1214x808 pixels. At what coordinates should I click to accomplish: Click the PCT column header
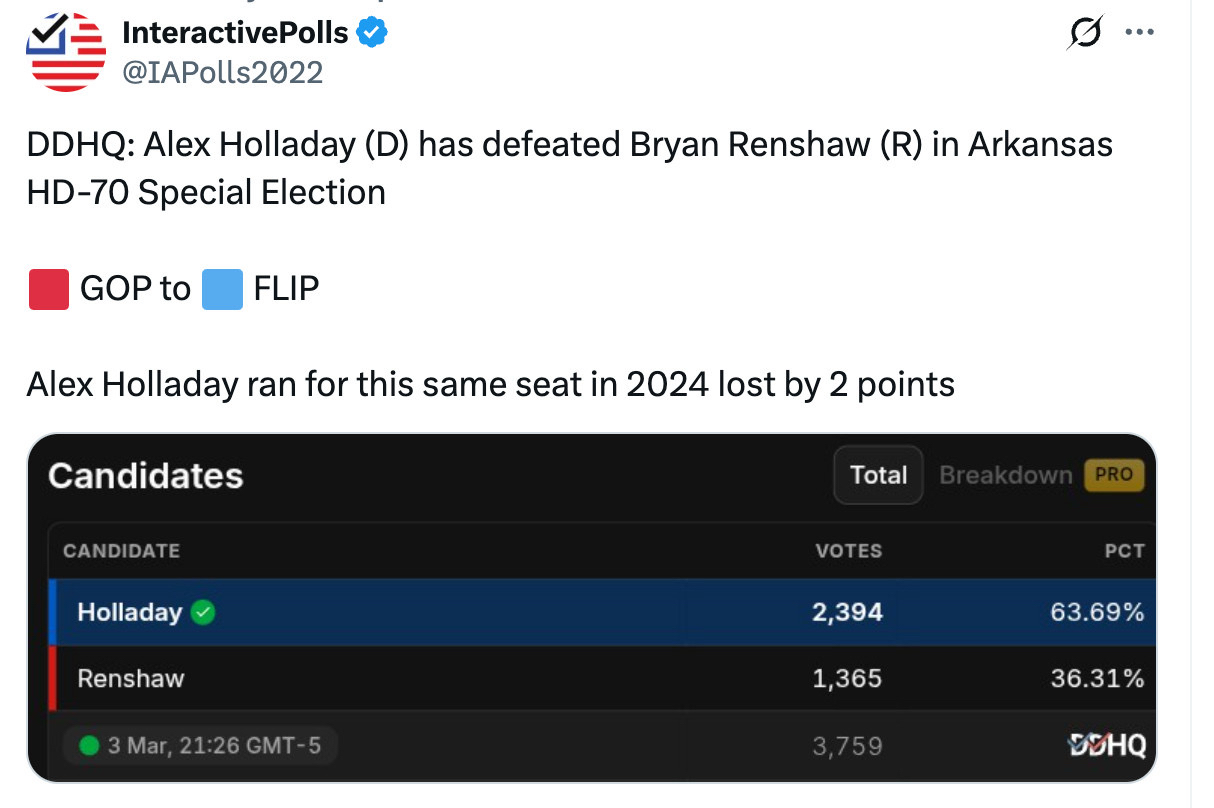click(1124, 551)
